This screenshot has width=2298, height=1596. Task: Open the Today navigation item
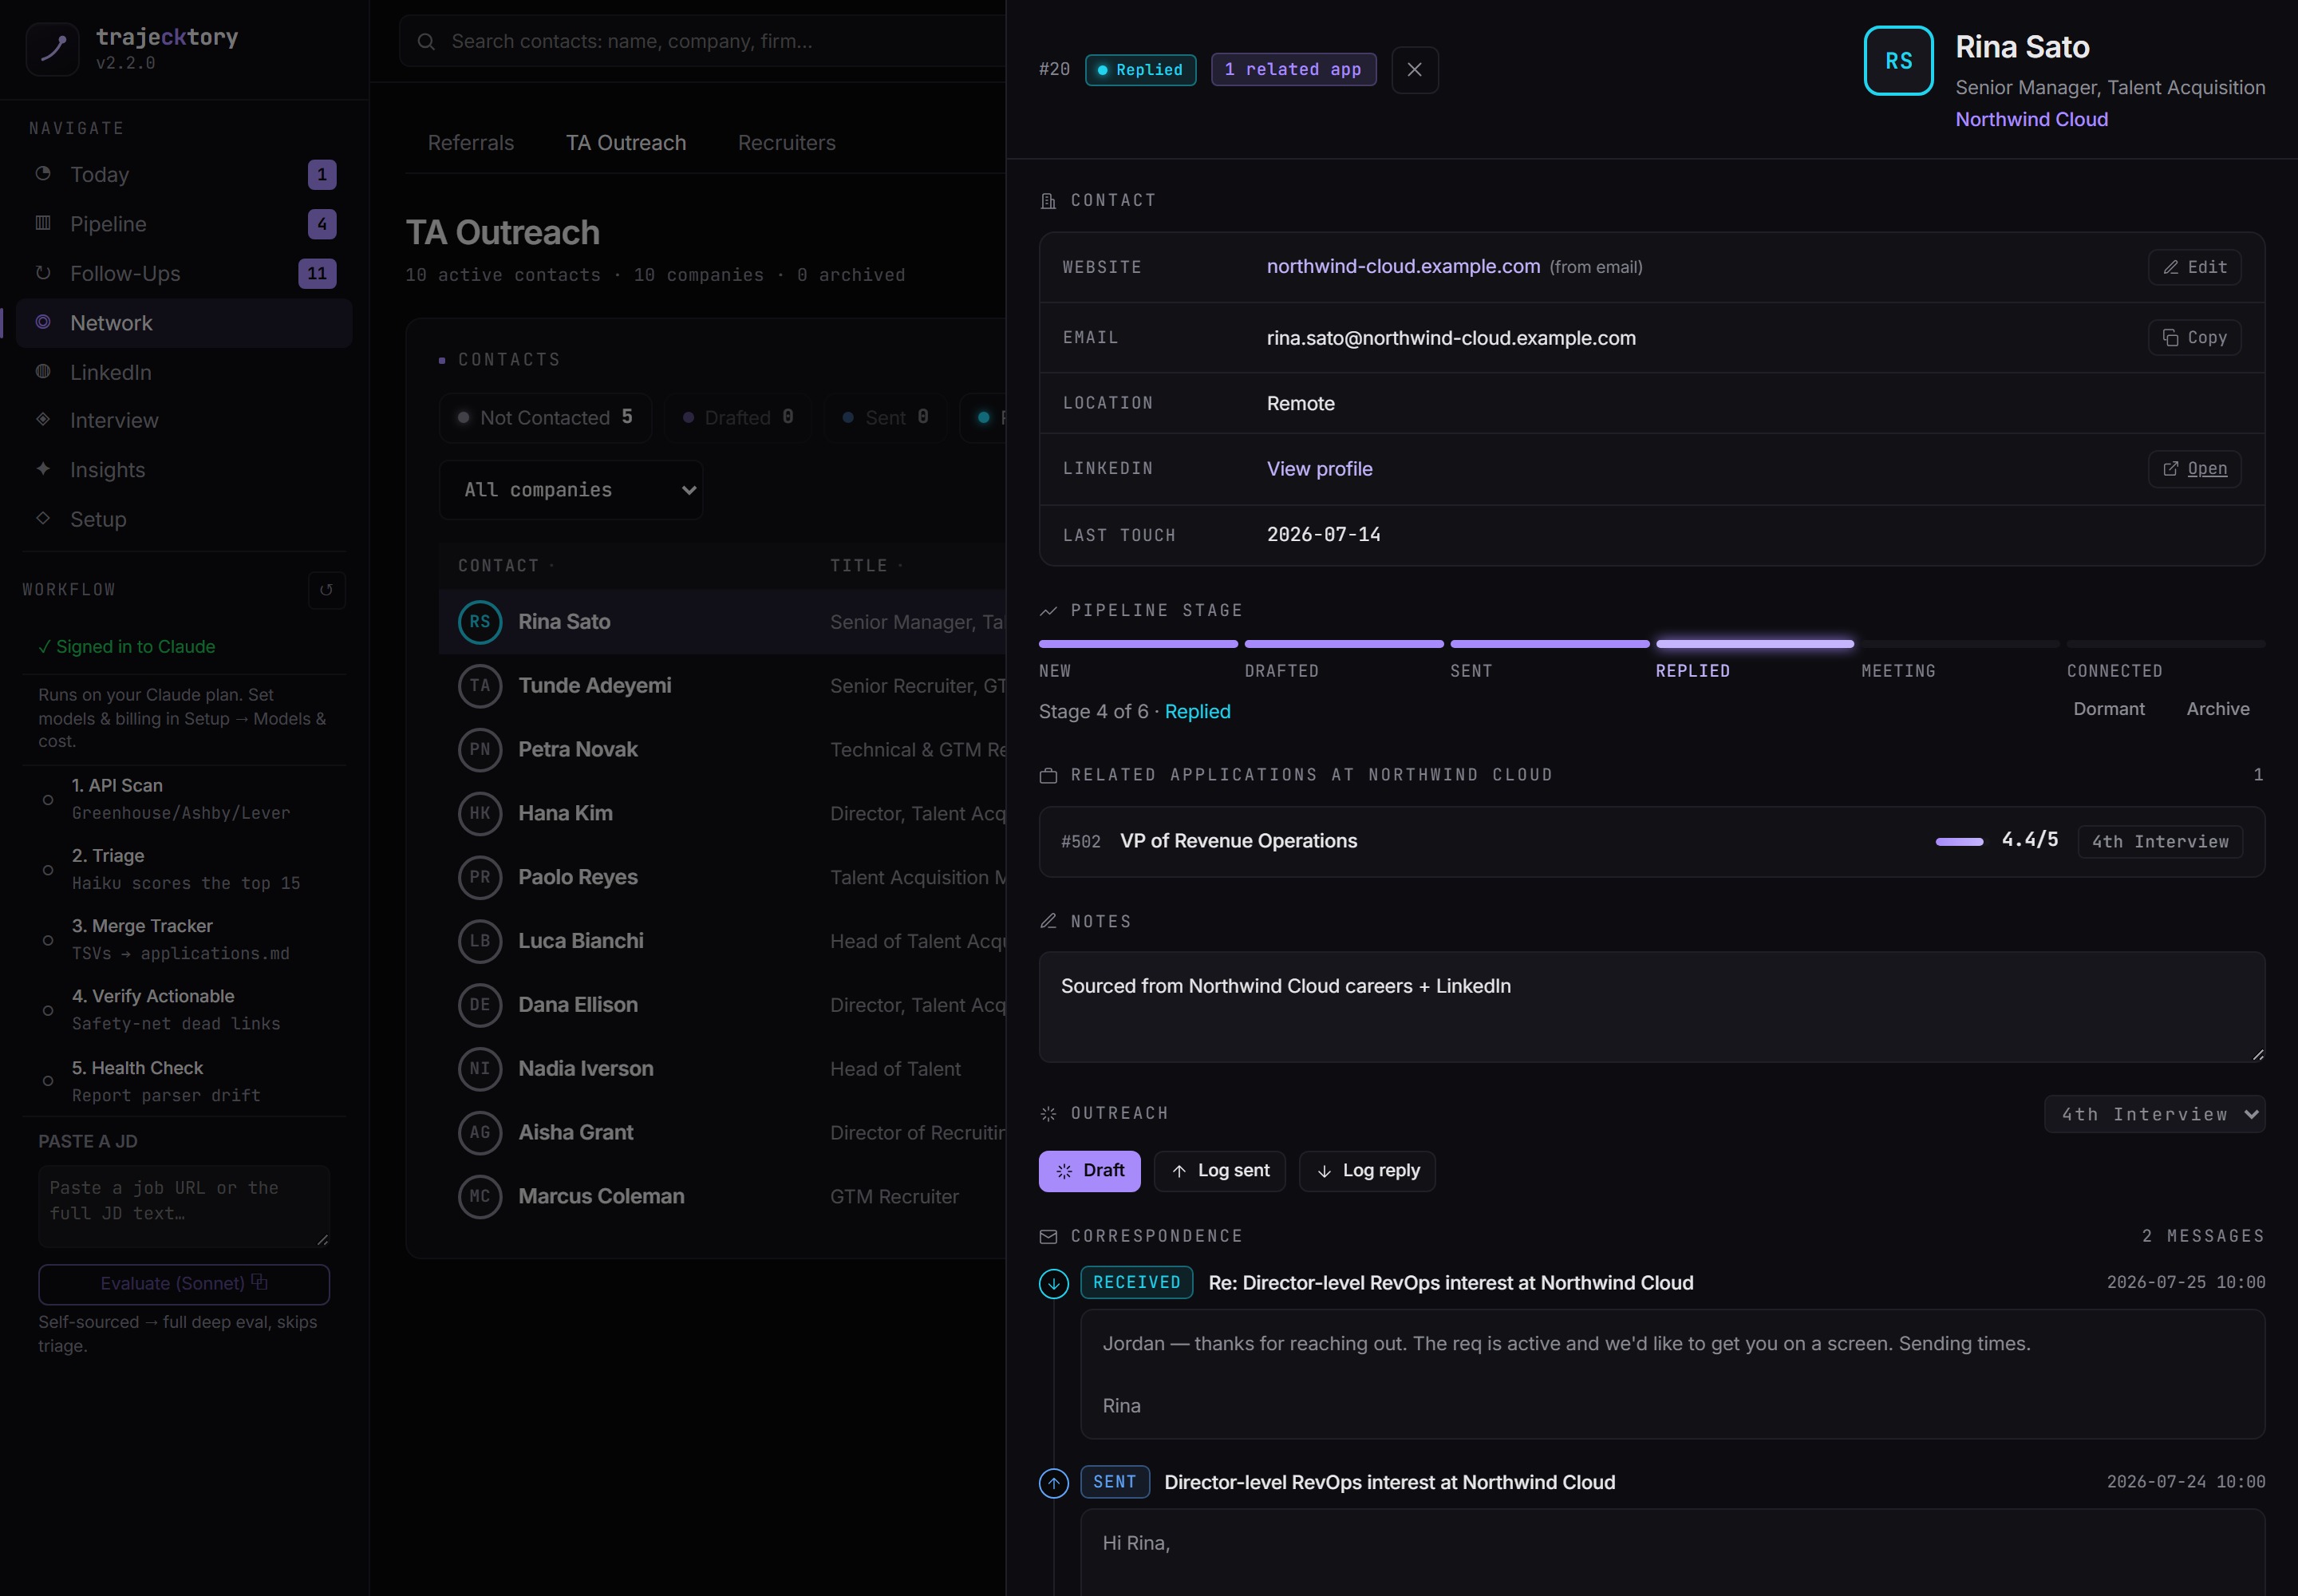(x=184, y=174)
